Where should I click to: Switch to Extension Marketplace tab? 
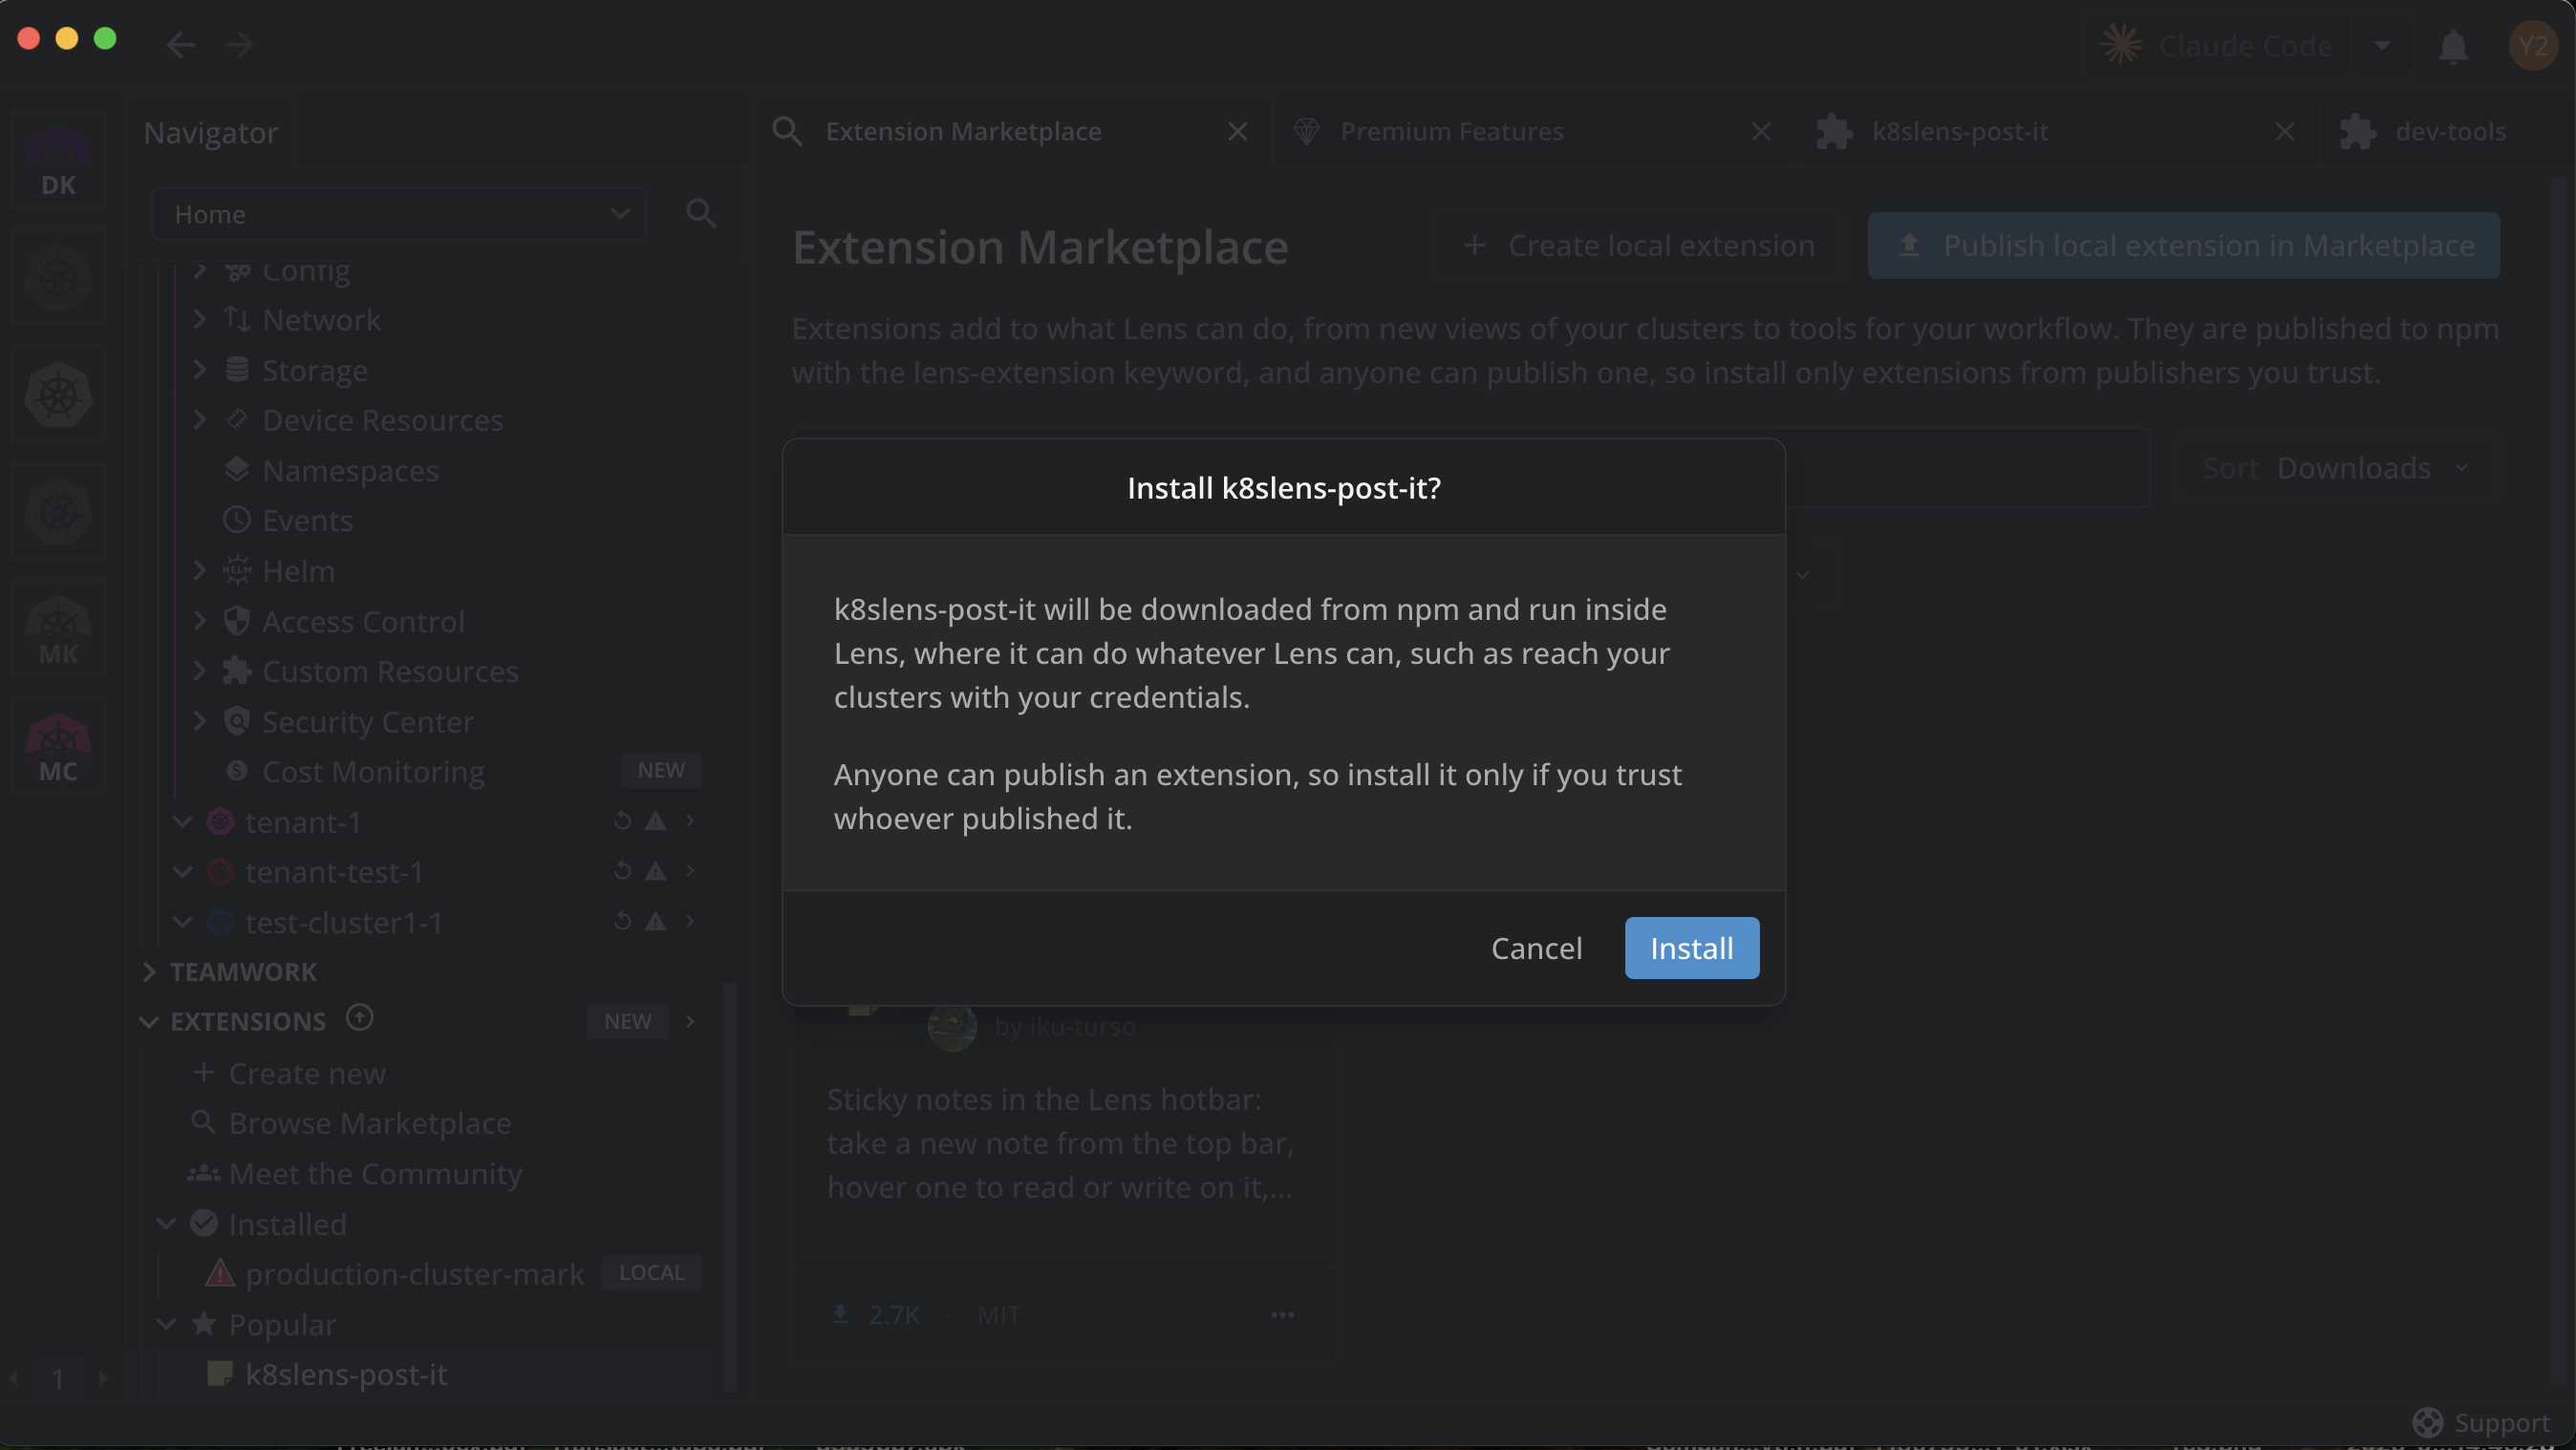[x=962, y=131]
